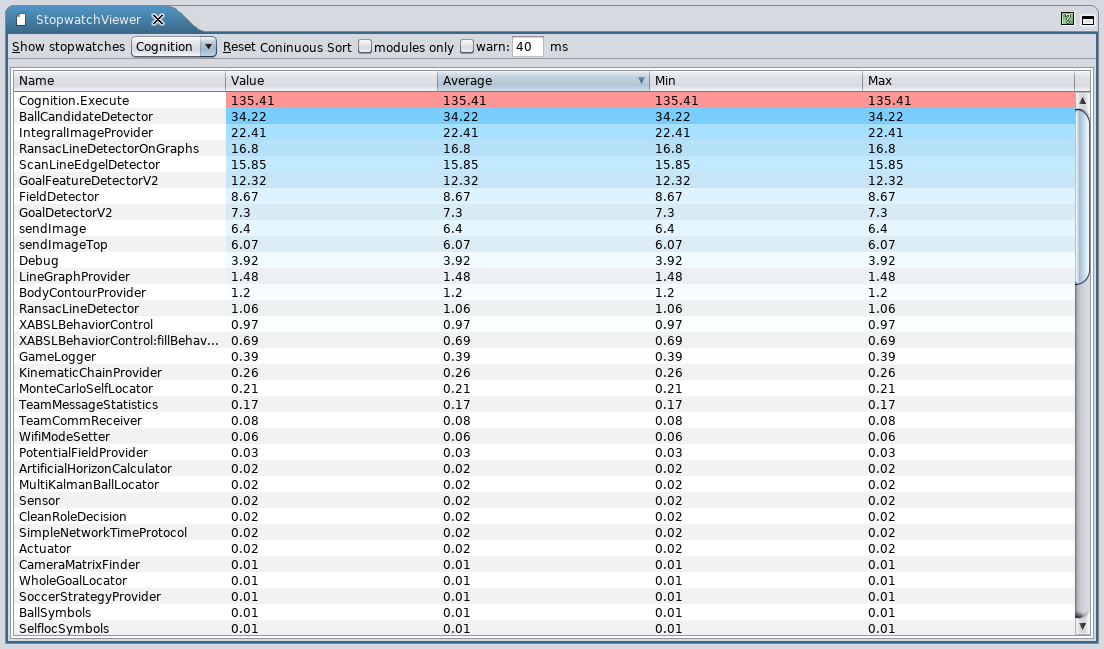Click the Average column sort arrow
This screenshot has height=649, width=1104.
pos(641,81)
